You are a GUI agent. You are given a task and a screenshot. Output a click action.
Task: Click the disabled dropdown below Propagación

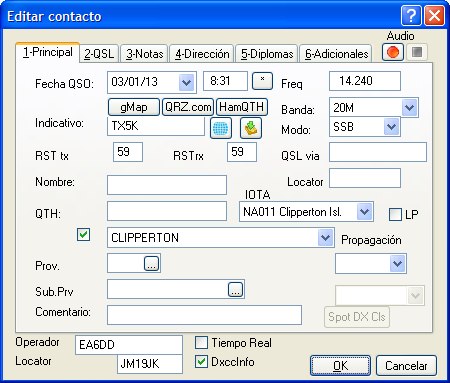[380, 295]
